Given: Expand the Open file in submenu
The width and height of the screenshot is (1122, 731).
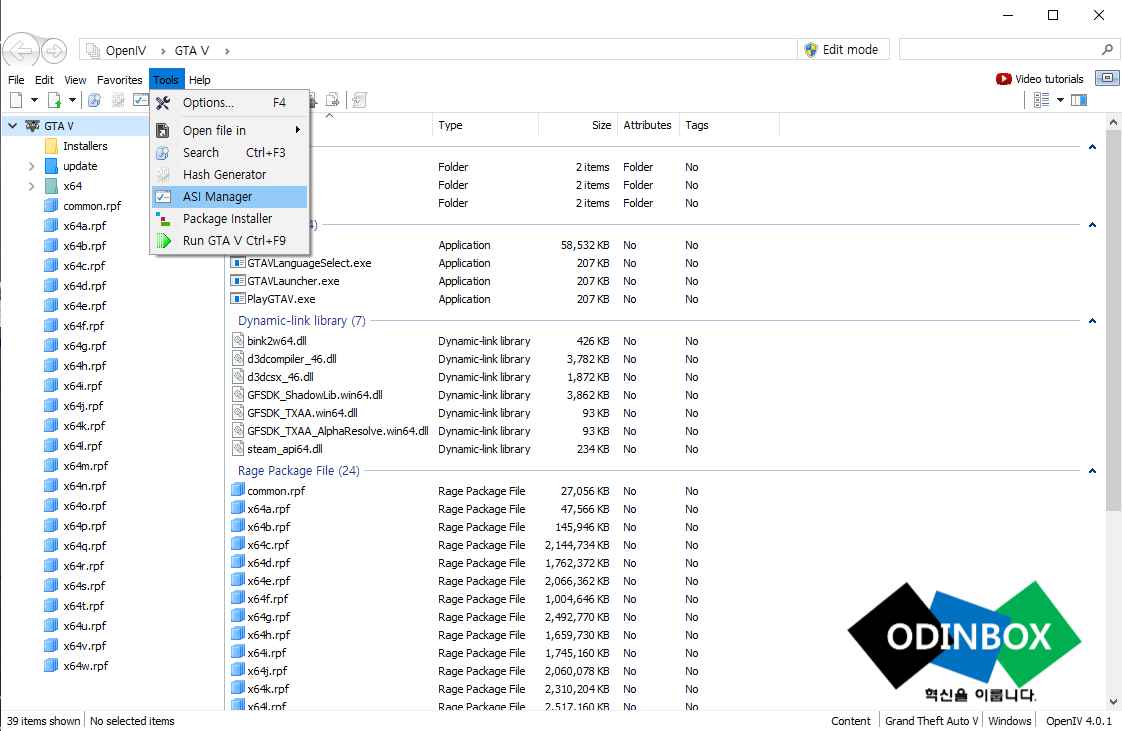Looking at the screenshot, I should coord(230,130).
